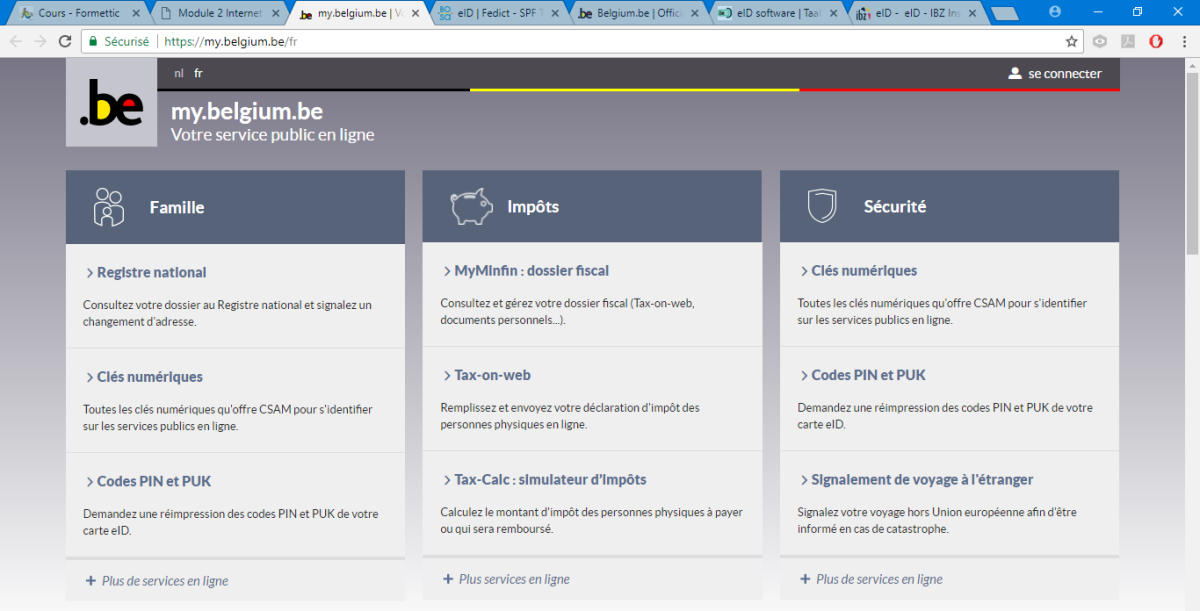This screenshot has width=1200, height=611.
Task: Open Chrome's three-dot menu
Action: pyautogui.click(x=1183, y=42)
